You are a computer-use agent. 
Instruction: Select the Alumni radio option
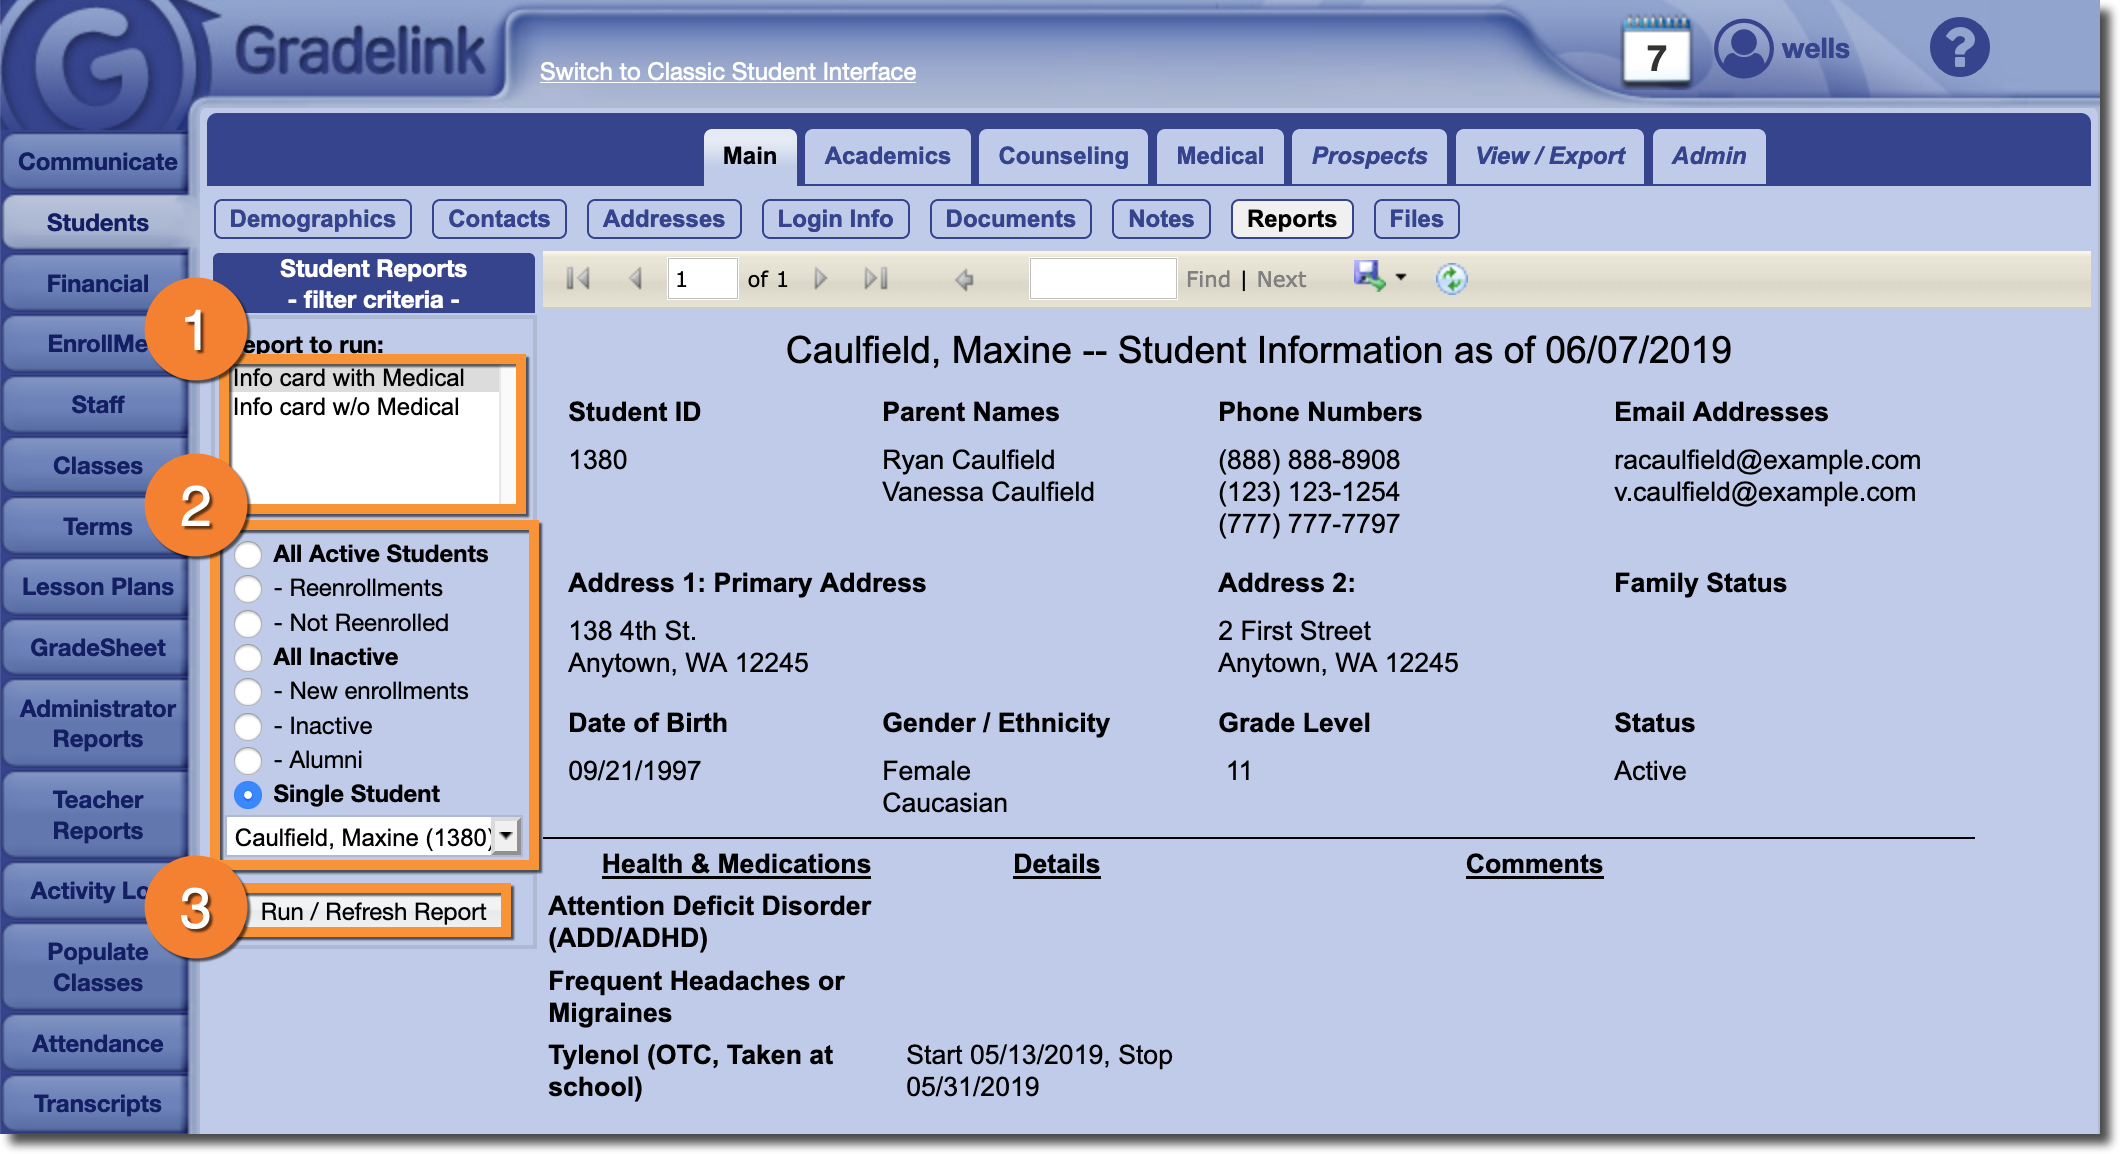tap(248, 761)
